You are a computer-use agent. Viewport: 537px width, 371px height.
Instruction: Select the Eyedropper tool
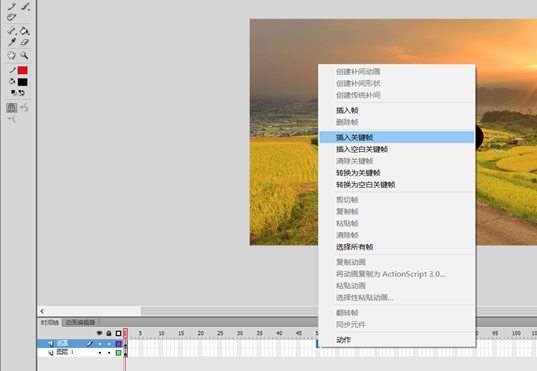[12, 42]
